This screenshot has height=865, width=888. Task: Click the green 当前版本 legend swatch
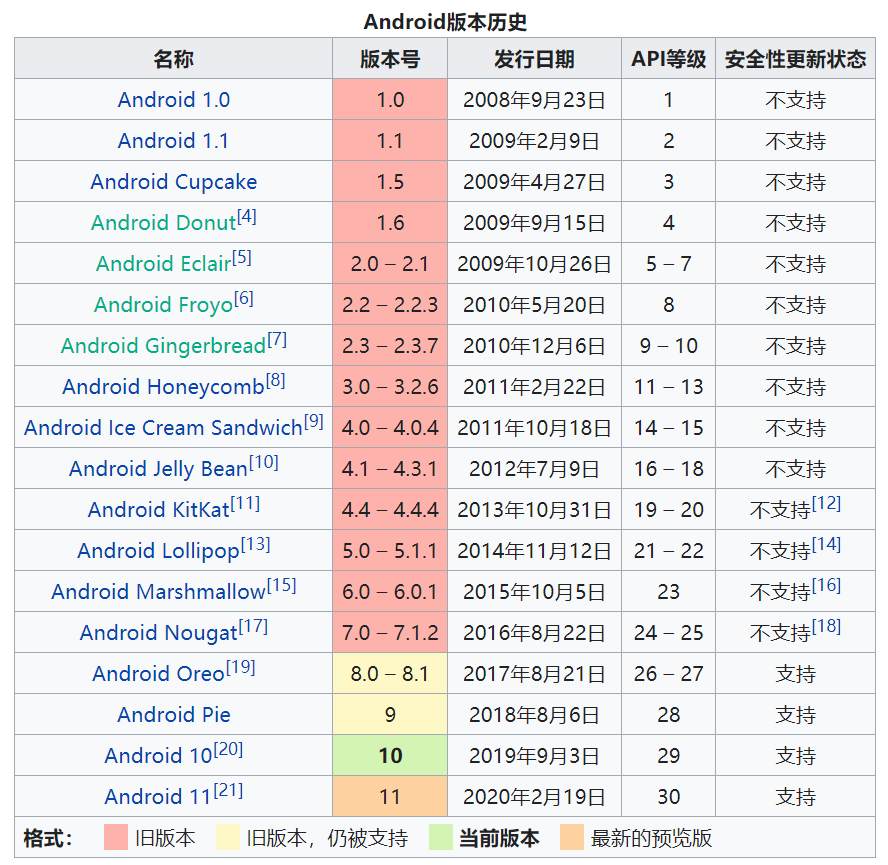tap(440, 837)
